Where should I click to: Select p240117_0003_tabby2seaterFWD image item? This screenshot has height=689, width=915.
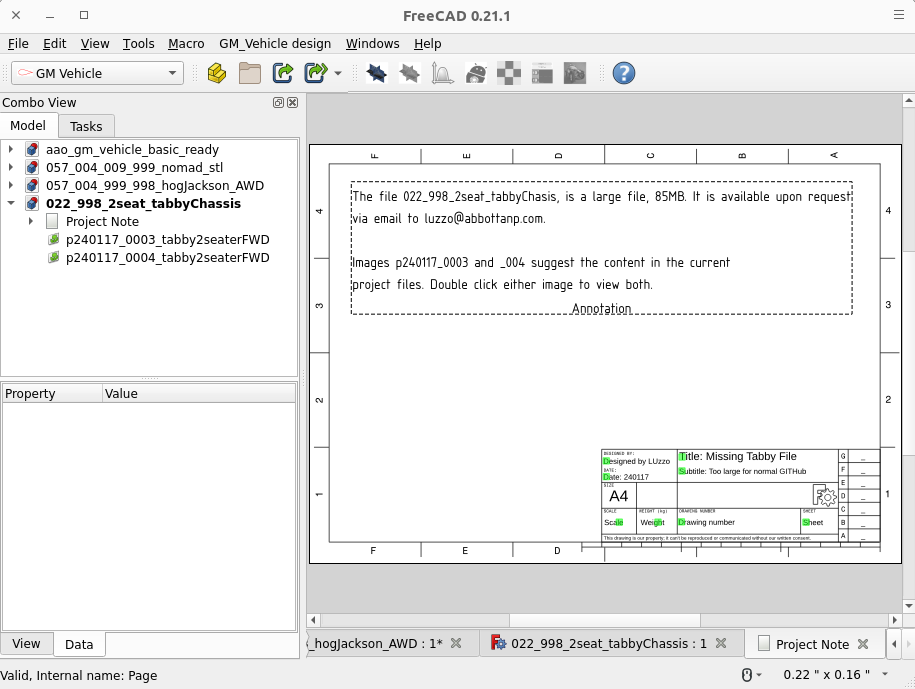click(167, 239)
